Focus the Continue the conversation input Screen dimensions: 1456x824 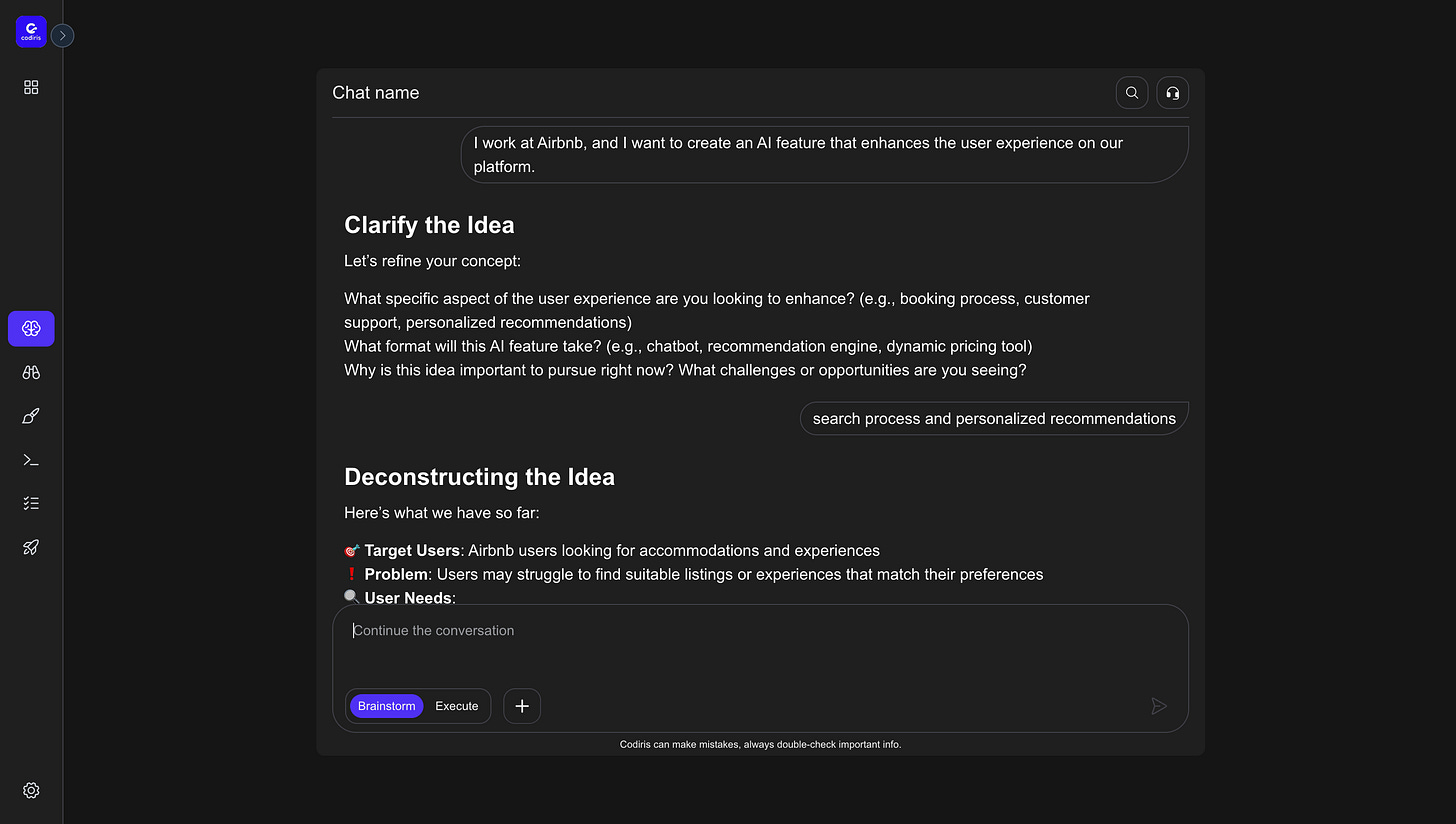click(x=760, y=631)
